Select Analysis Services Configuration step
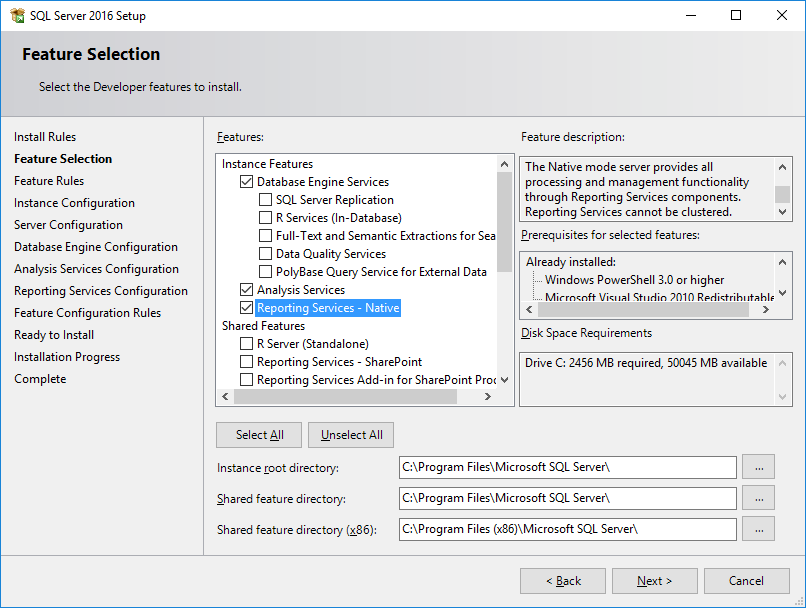The width and height of the screenshot is (806, 608). [x=96, y=269]
